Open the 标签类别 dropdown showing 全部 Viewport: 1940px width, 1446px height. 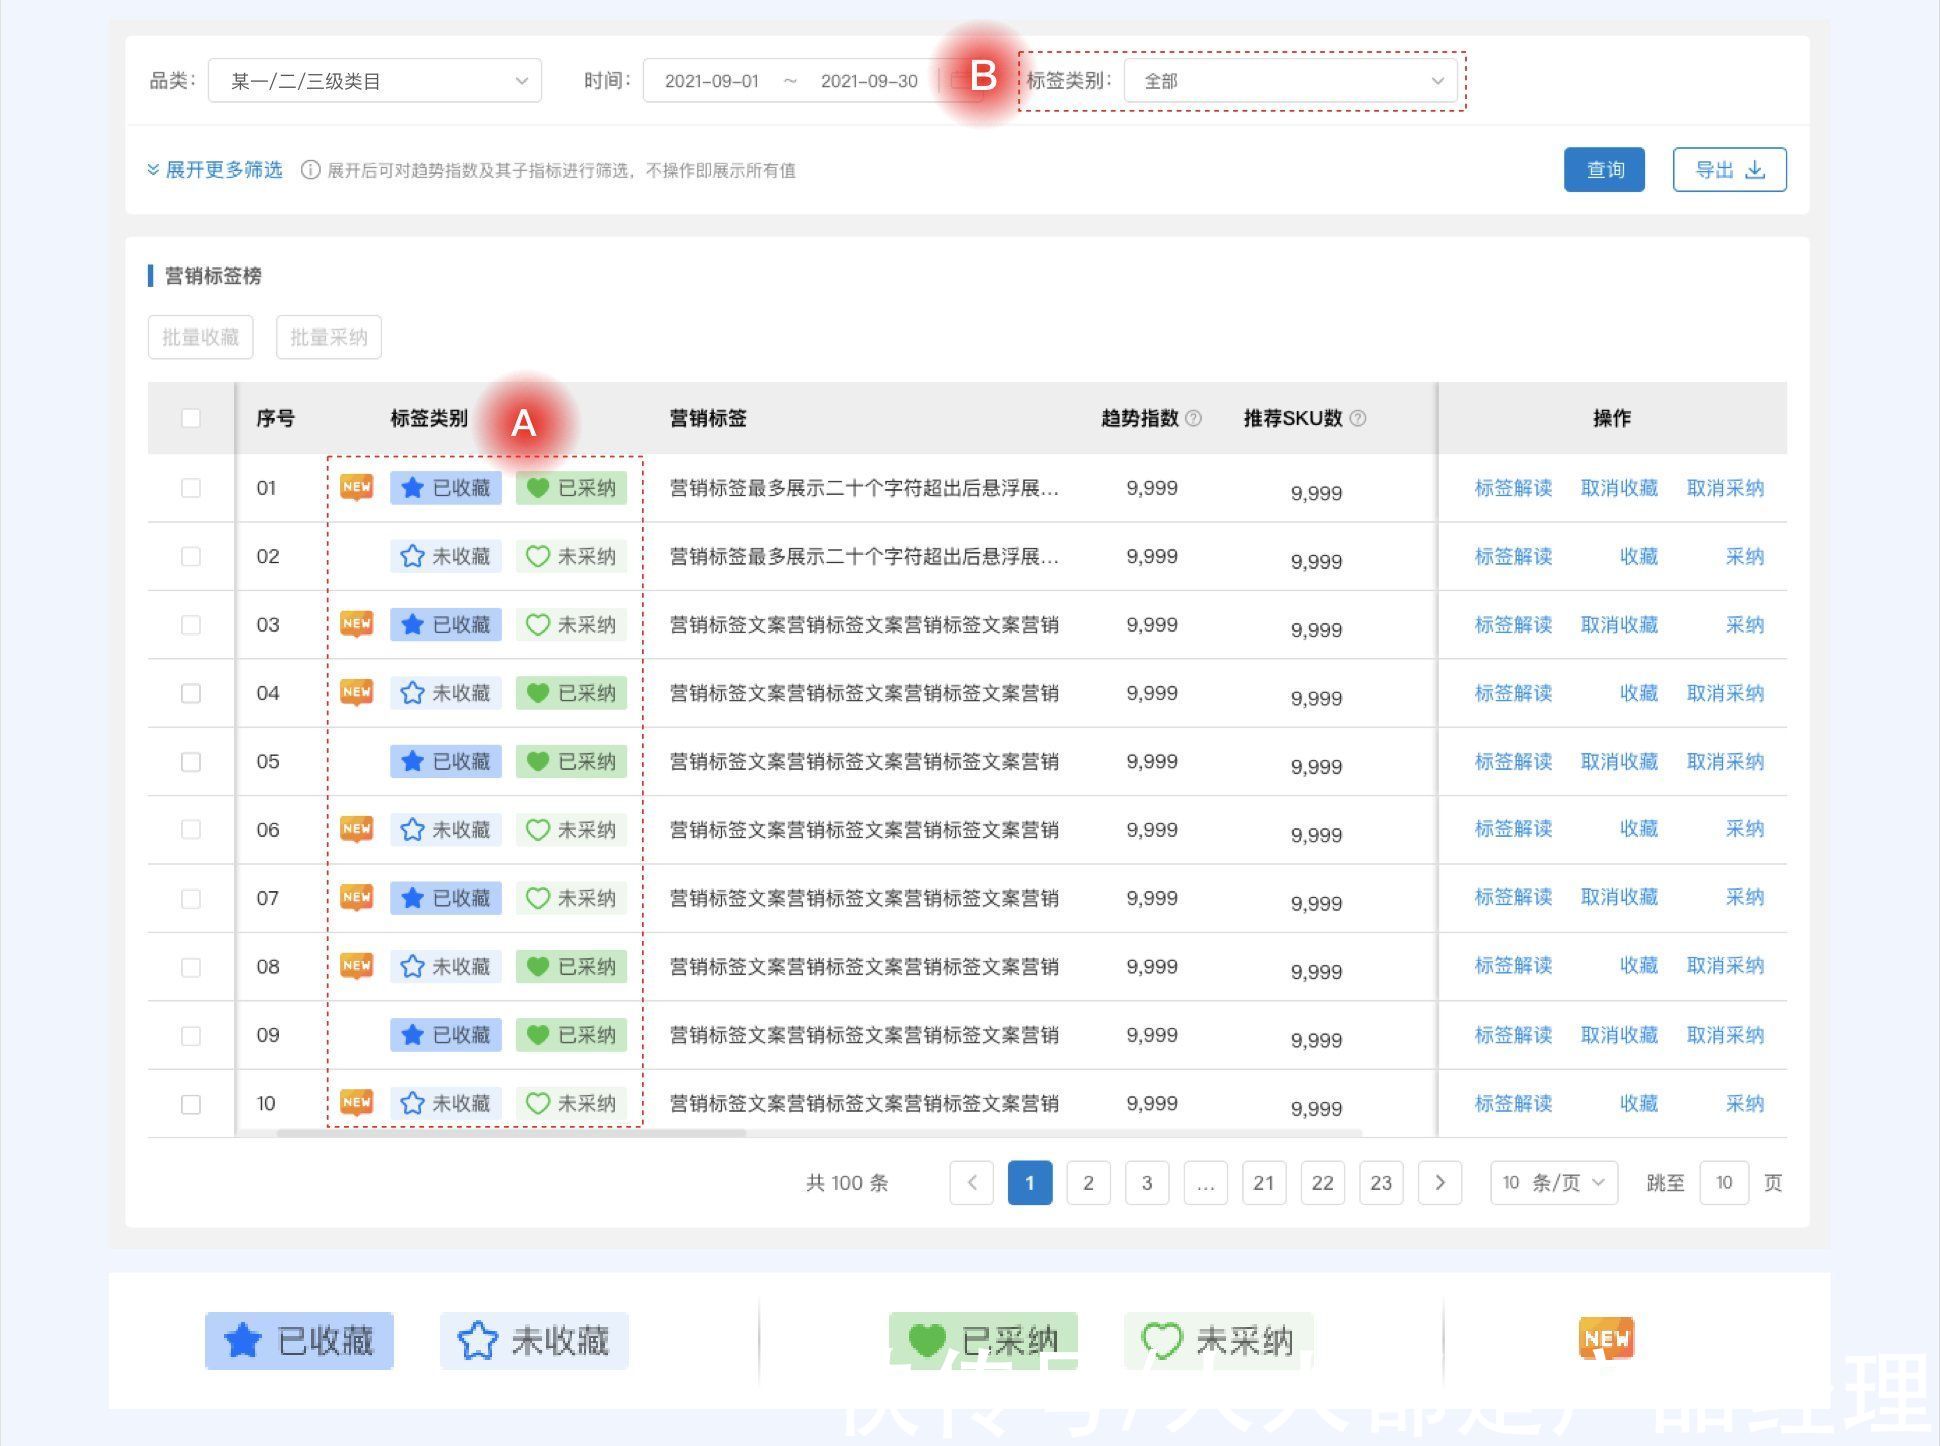click(x=1292, y=81)
